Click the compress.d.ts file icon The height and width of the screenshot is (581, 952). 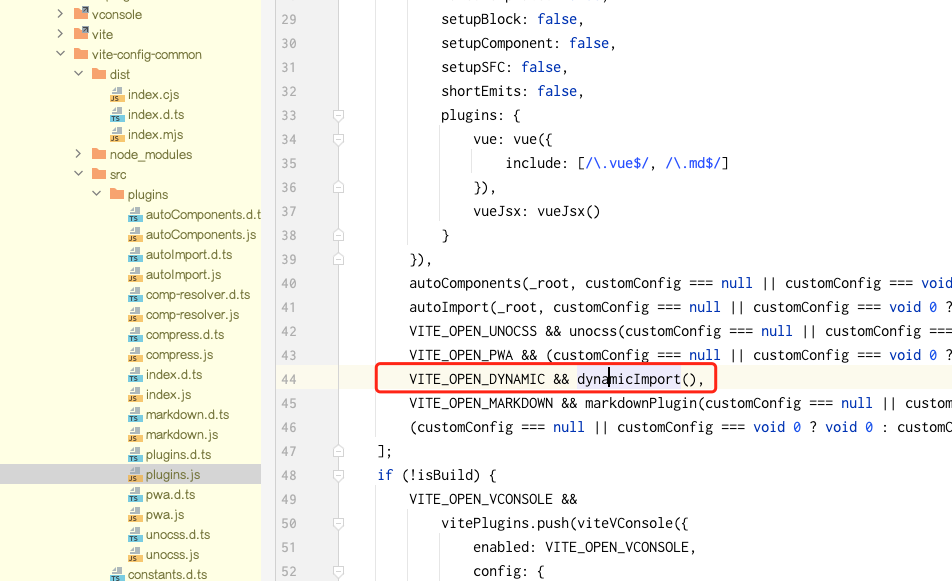coord(135,335)
